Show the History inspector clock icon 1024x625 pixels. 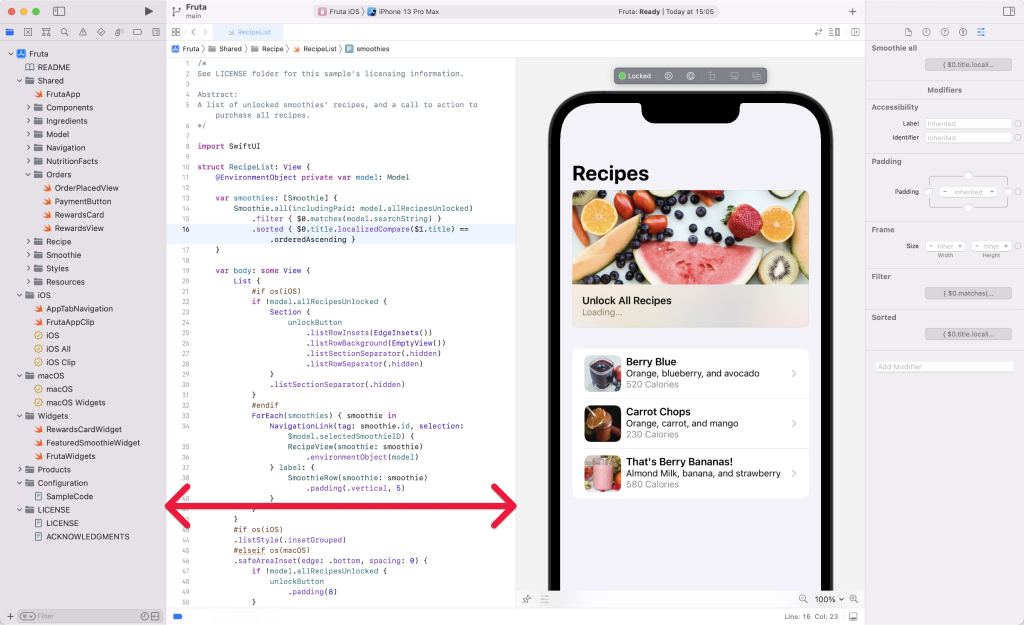(926, 32)
